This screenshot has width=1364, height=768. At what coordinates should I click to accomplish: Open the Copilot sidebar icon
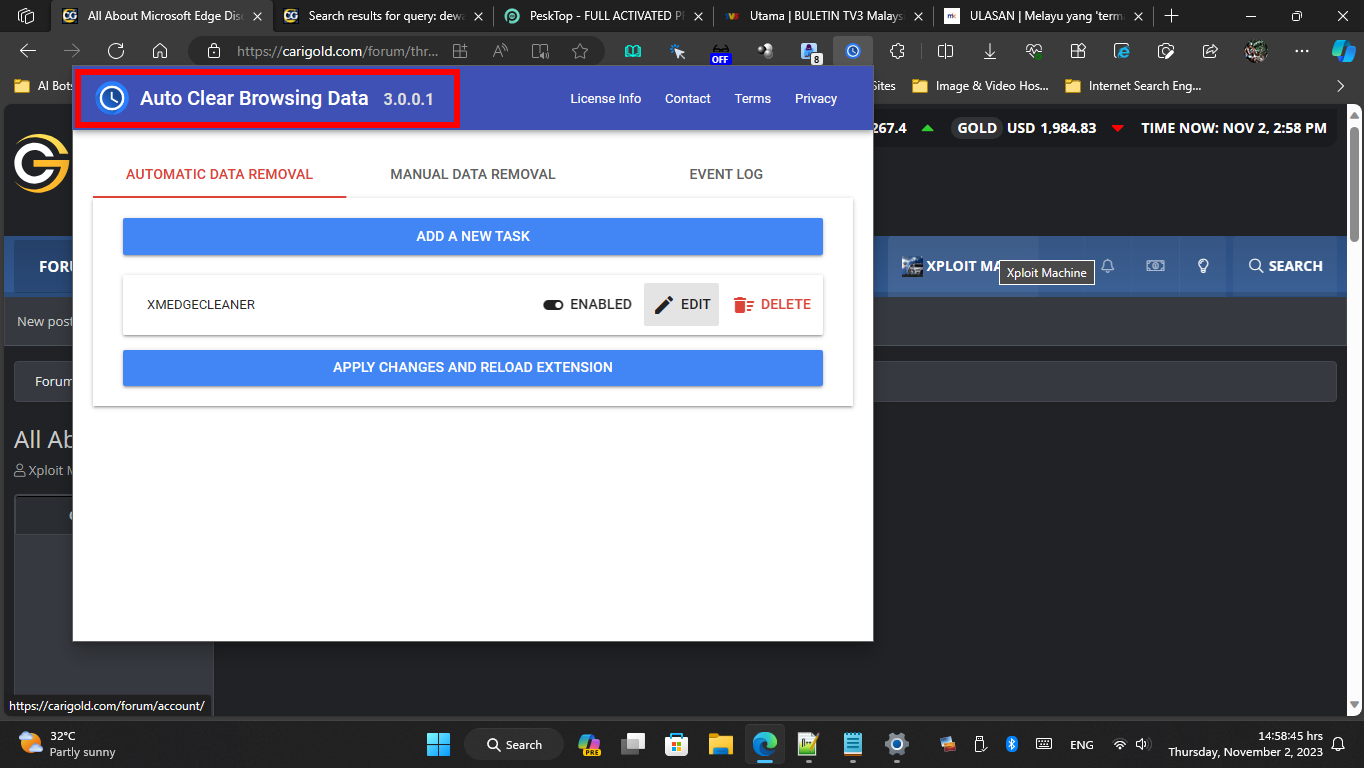pos(1343,51)
